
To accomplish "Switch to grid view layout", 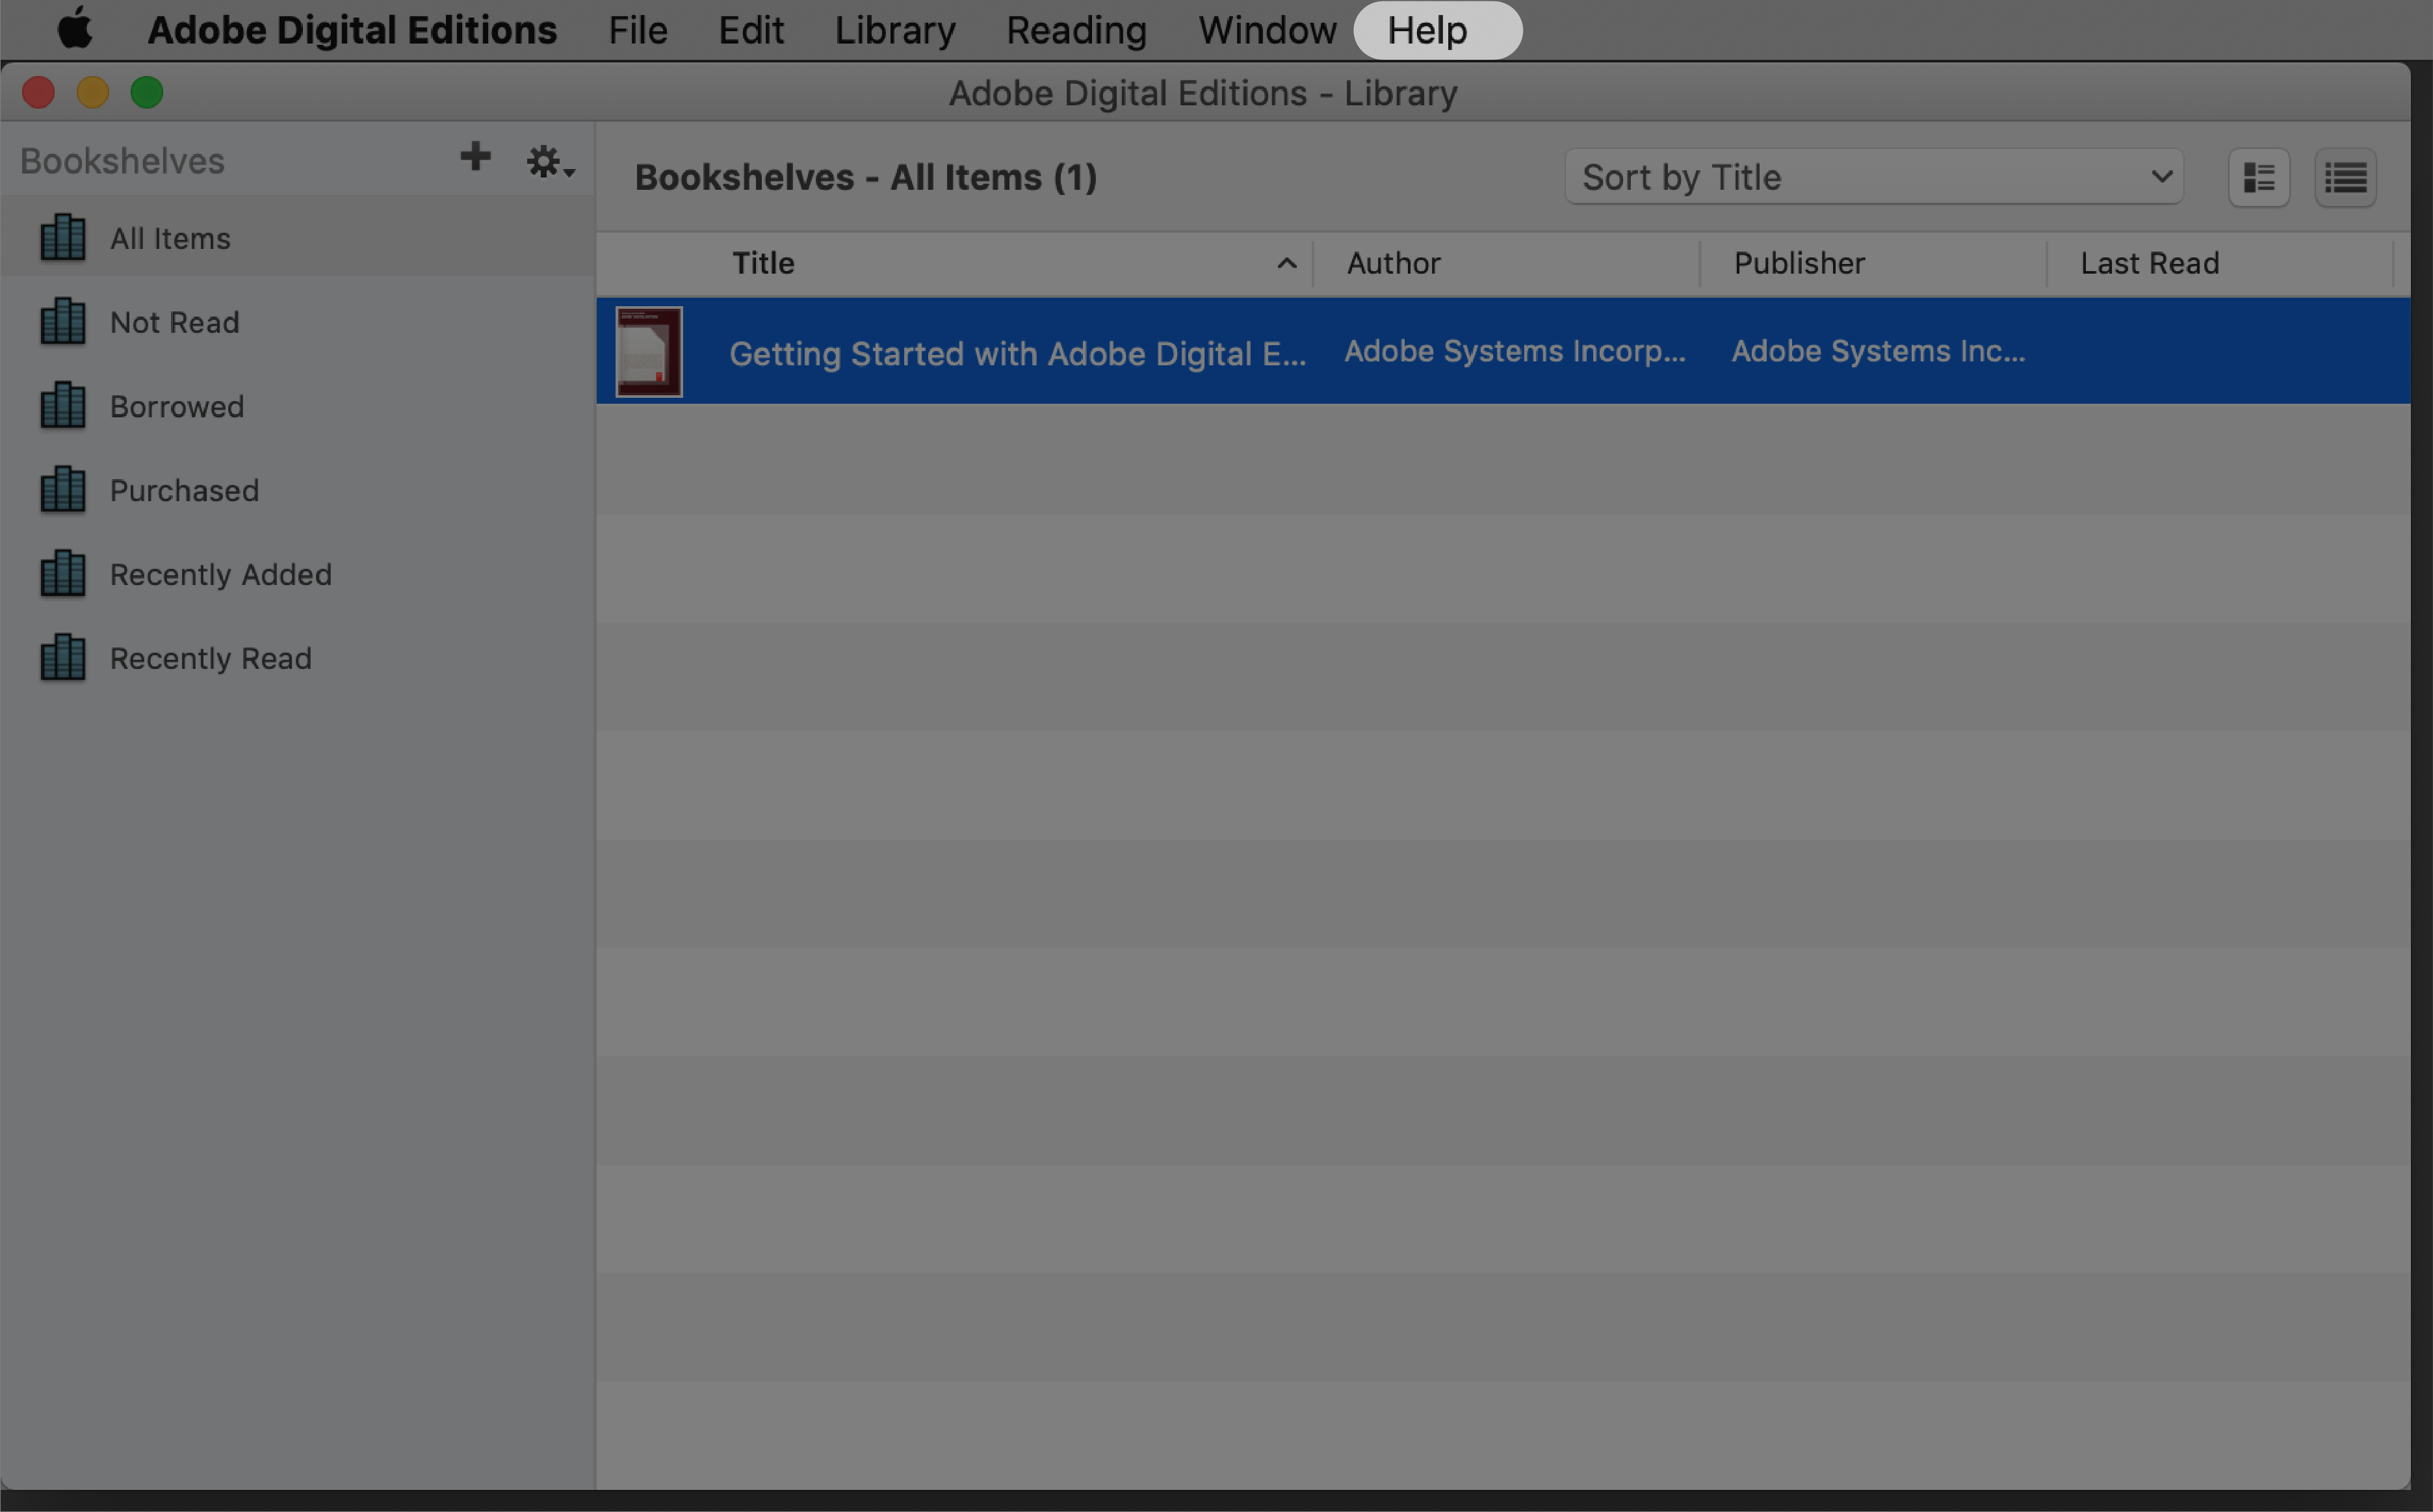I will [x=2259, y=177].
